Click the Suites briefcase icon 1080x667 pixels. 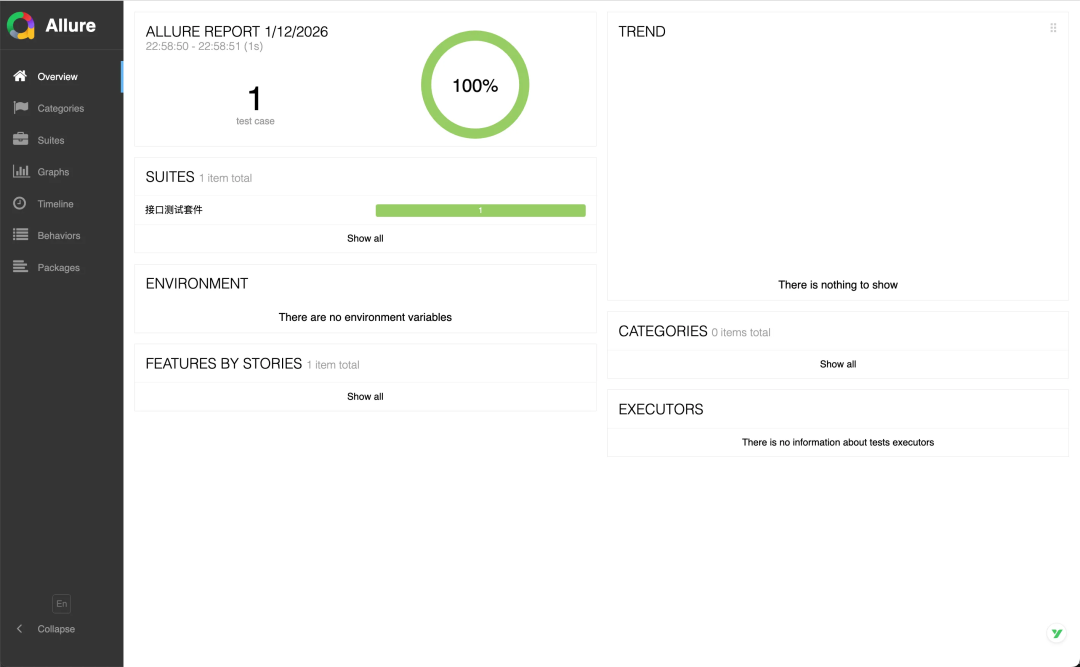pyautogui.click(x=21, y=139)
